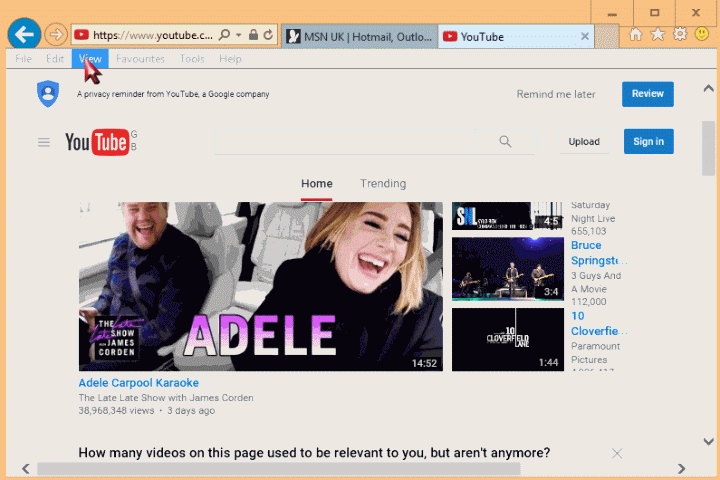
Task: Click the vertical scrollbar thumb
Action: point(709,148)
